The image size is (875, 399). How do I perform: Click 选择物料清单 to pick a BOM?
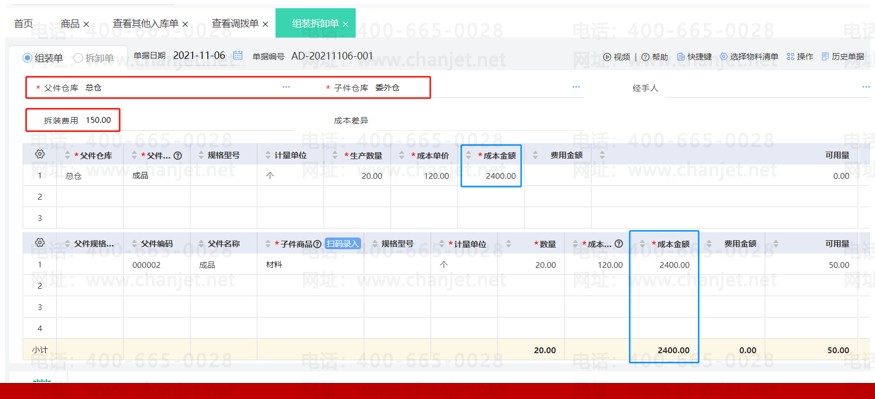point(748,57)
